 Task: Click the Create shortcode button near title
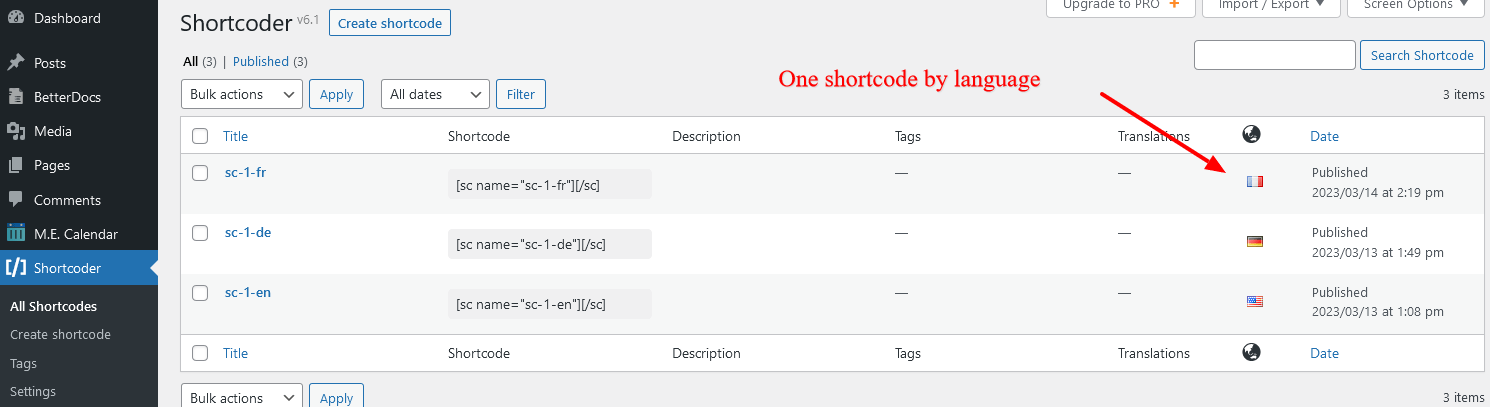[390, 23]
